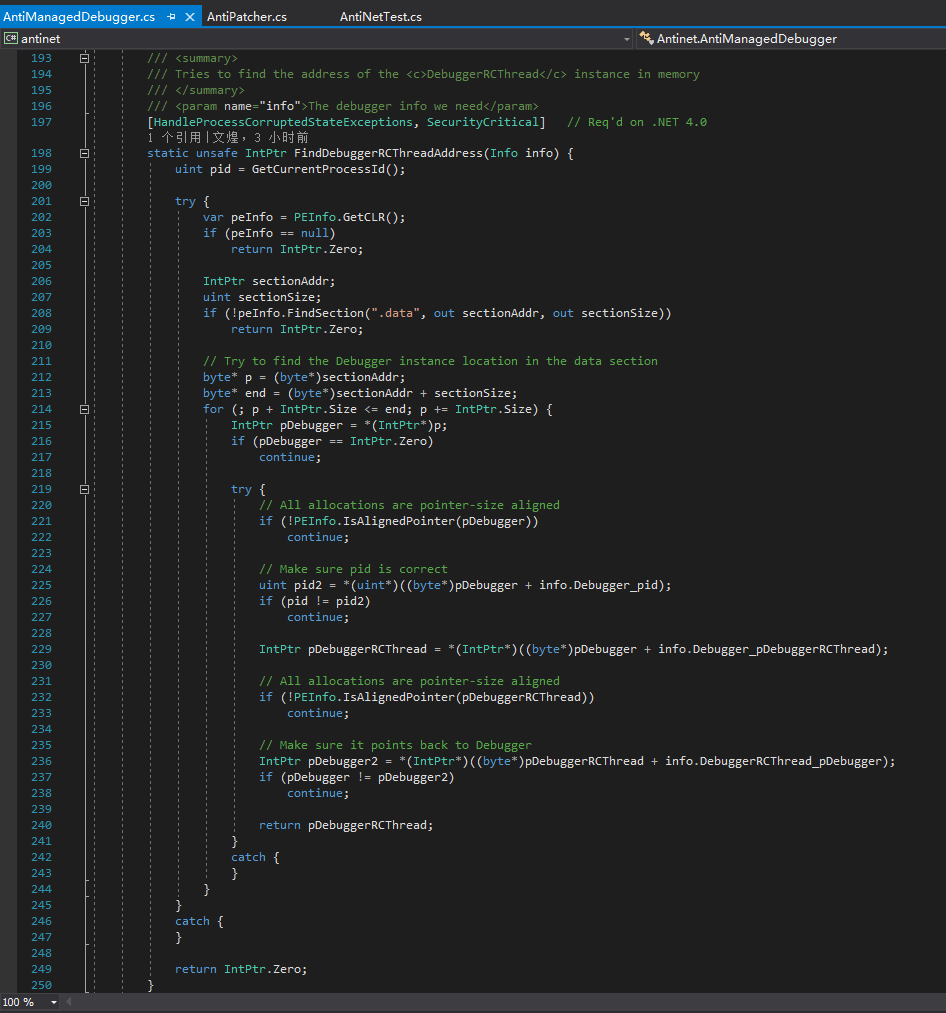The height and width of the screenshot is (1013, 946).
Task: Close the AntiManagedDebugger.cs tab
Action: click(190, 17)
